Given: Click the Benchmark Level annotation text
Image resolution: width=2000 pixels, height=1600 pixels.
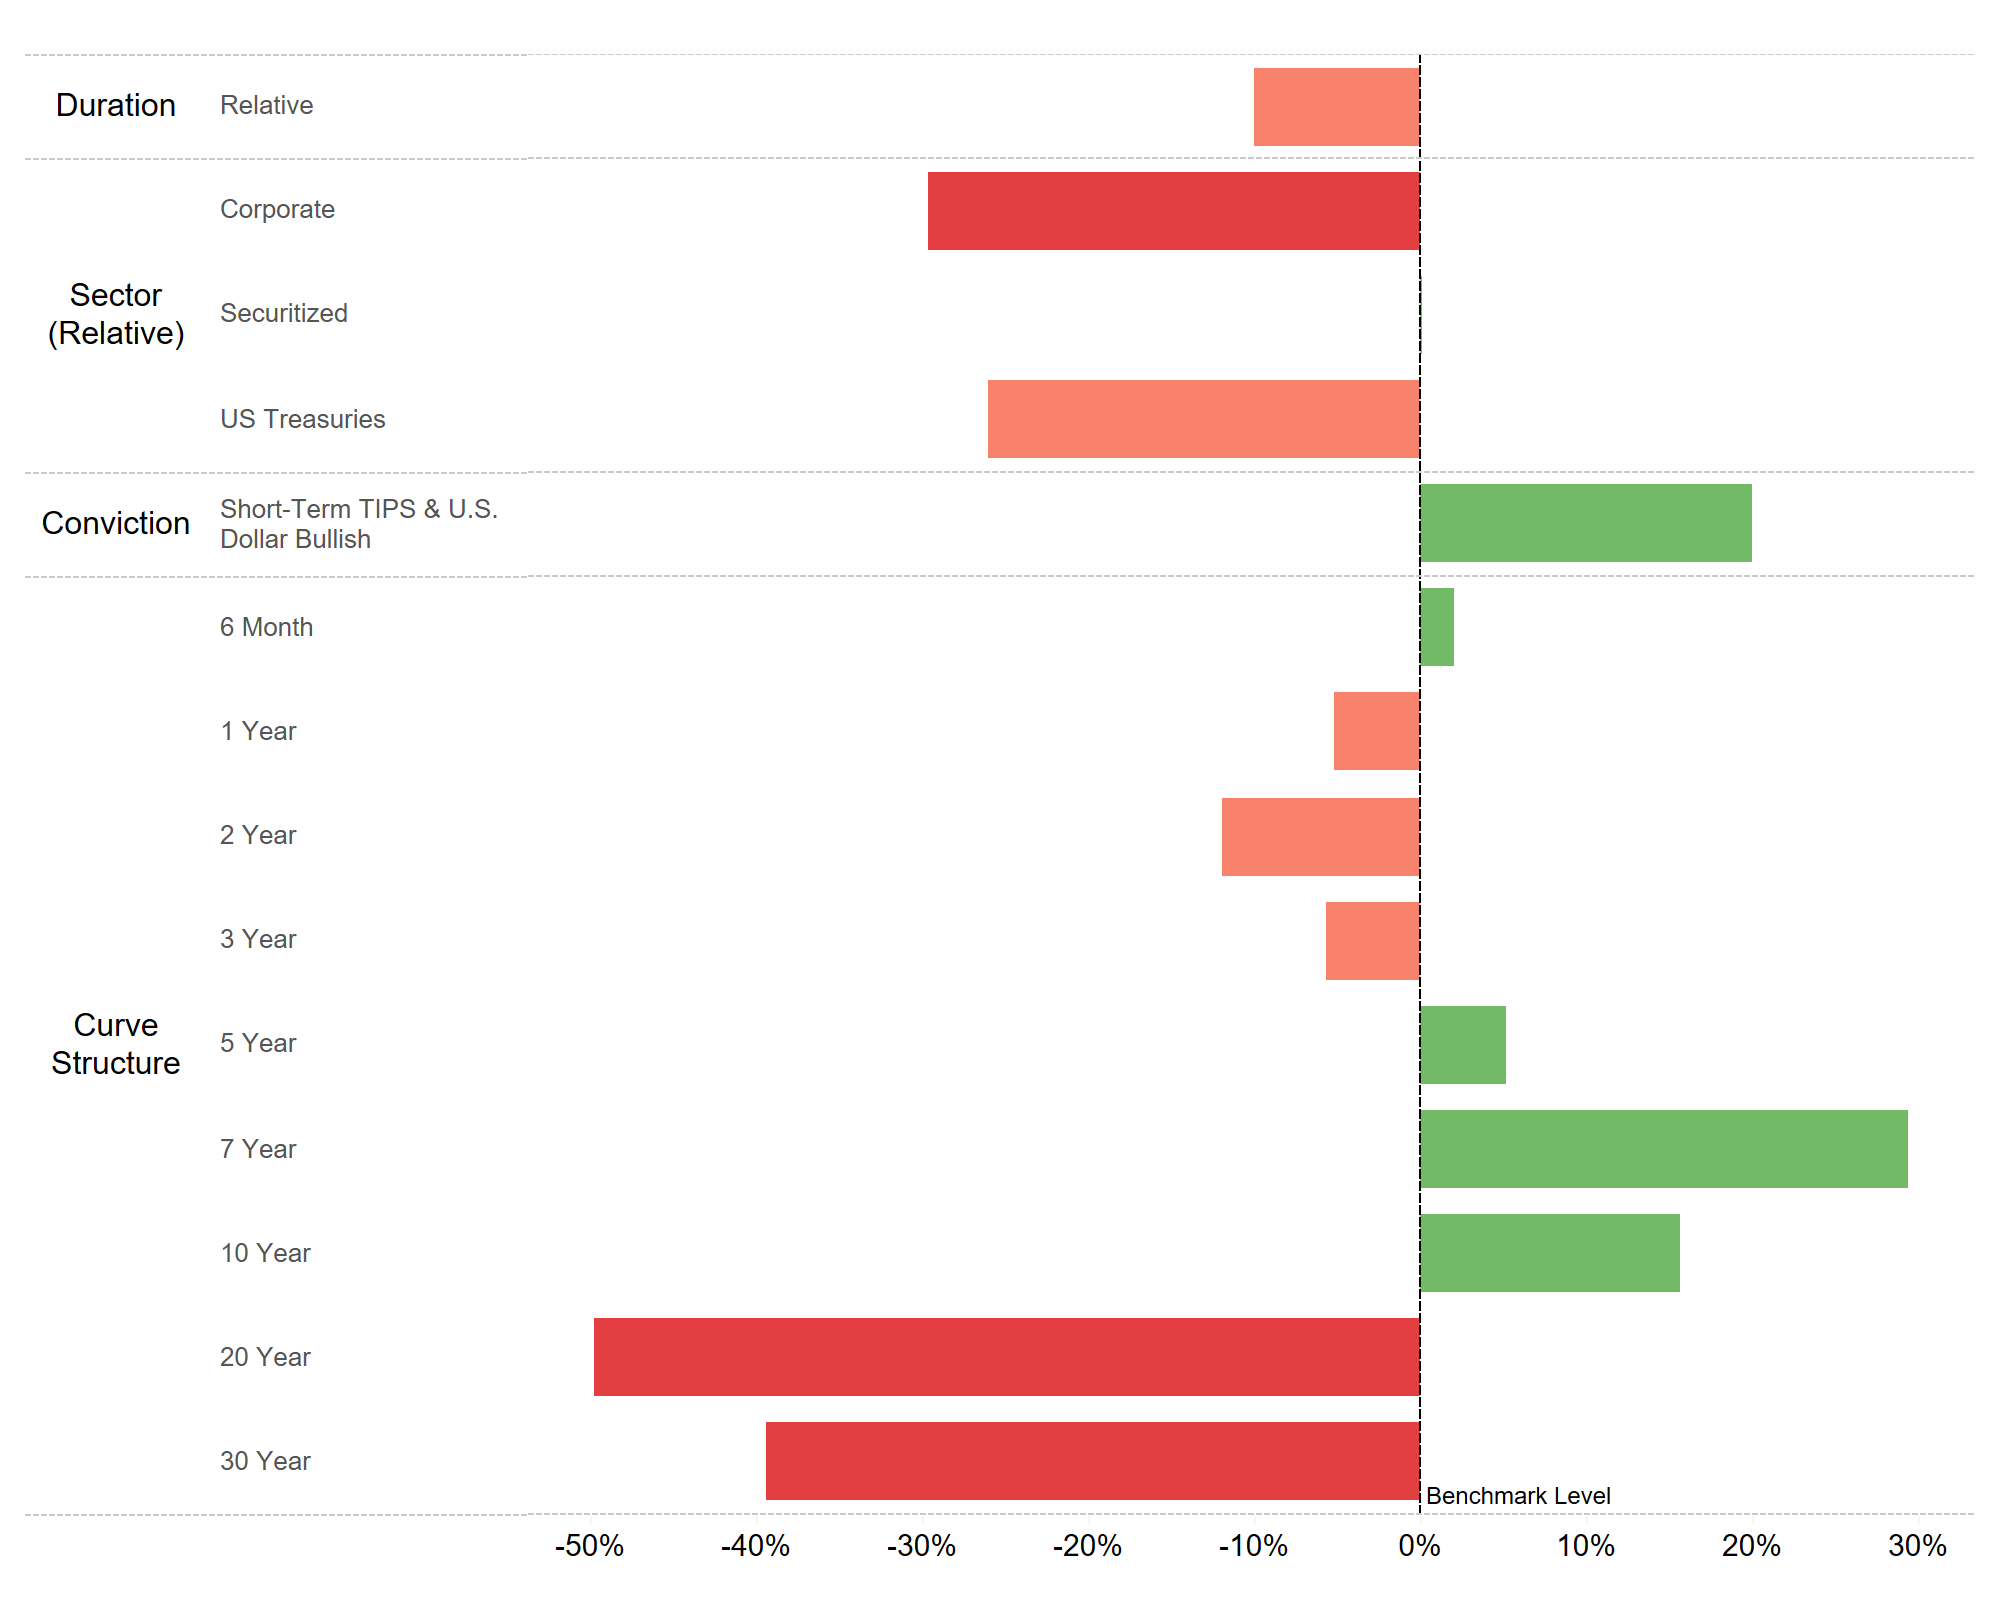Looking at the screenshot, I should pyautogui.click(x=1517, y=1496).
